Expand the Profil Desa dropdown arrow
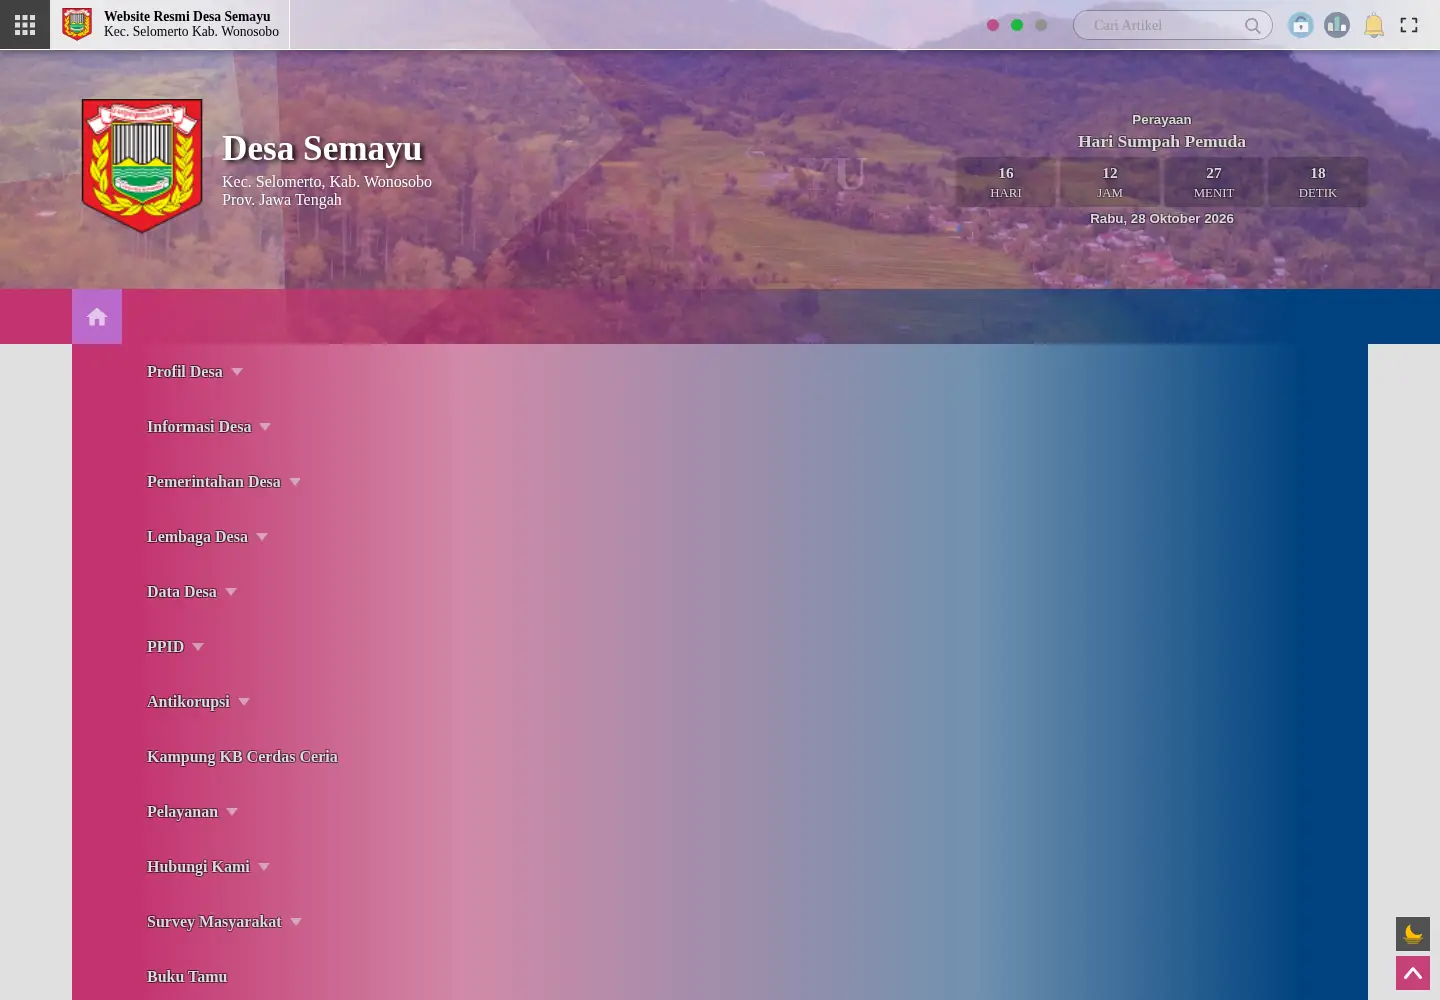The width and height of the screenshot is (1440, 1000). pyautogui.click(x=237, y=372)
